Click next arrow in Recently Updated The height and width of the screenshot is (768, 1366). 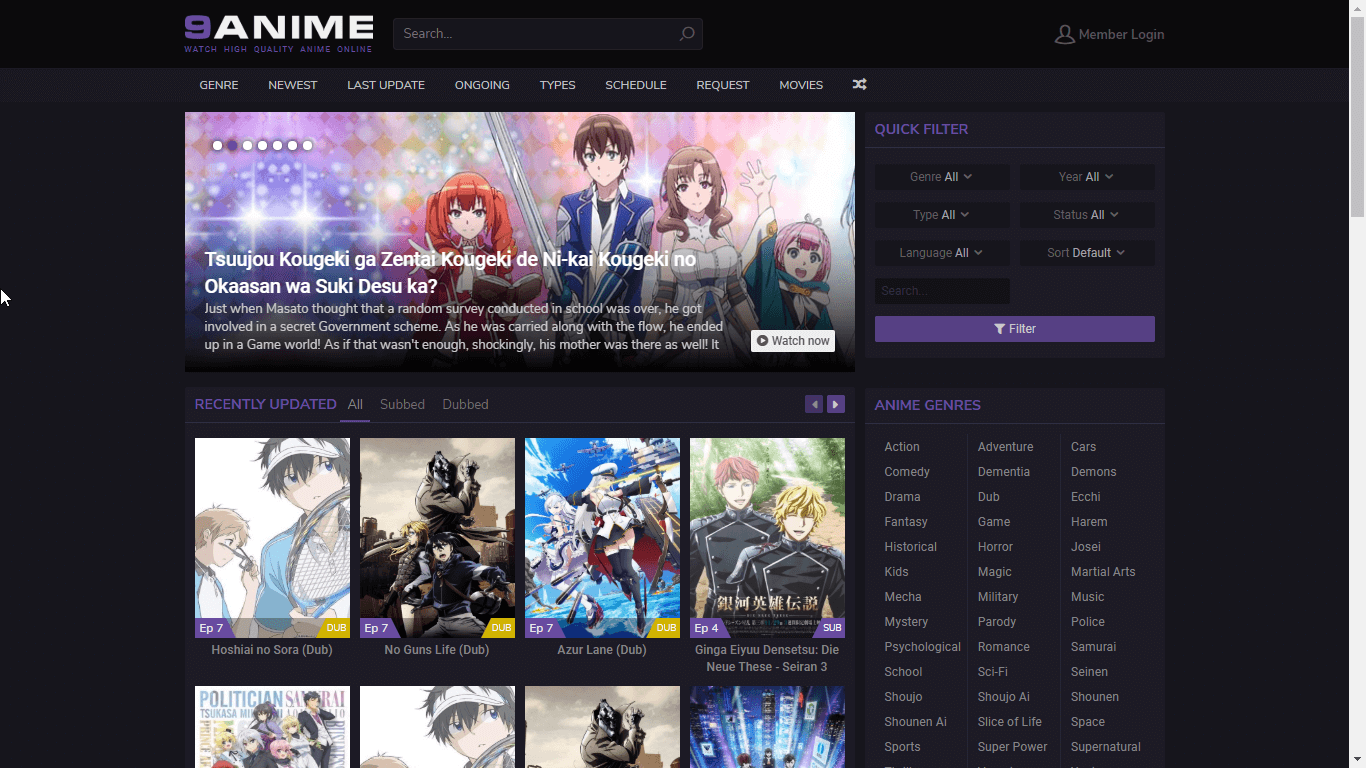click(836, 404)
